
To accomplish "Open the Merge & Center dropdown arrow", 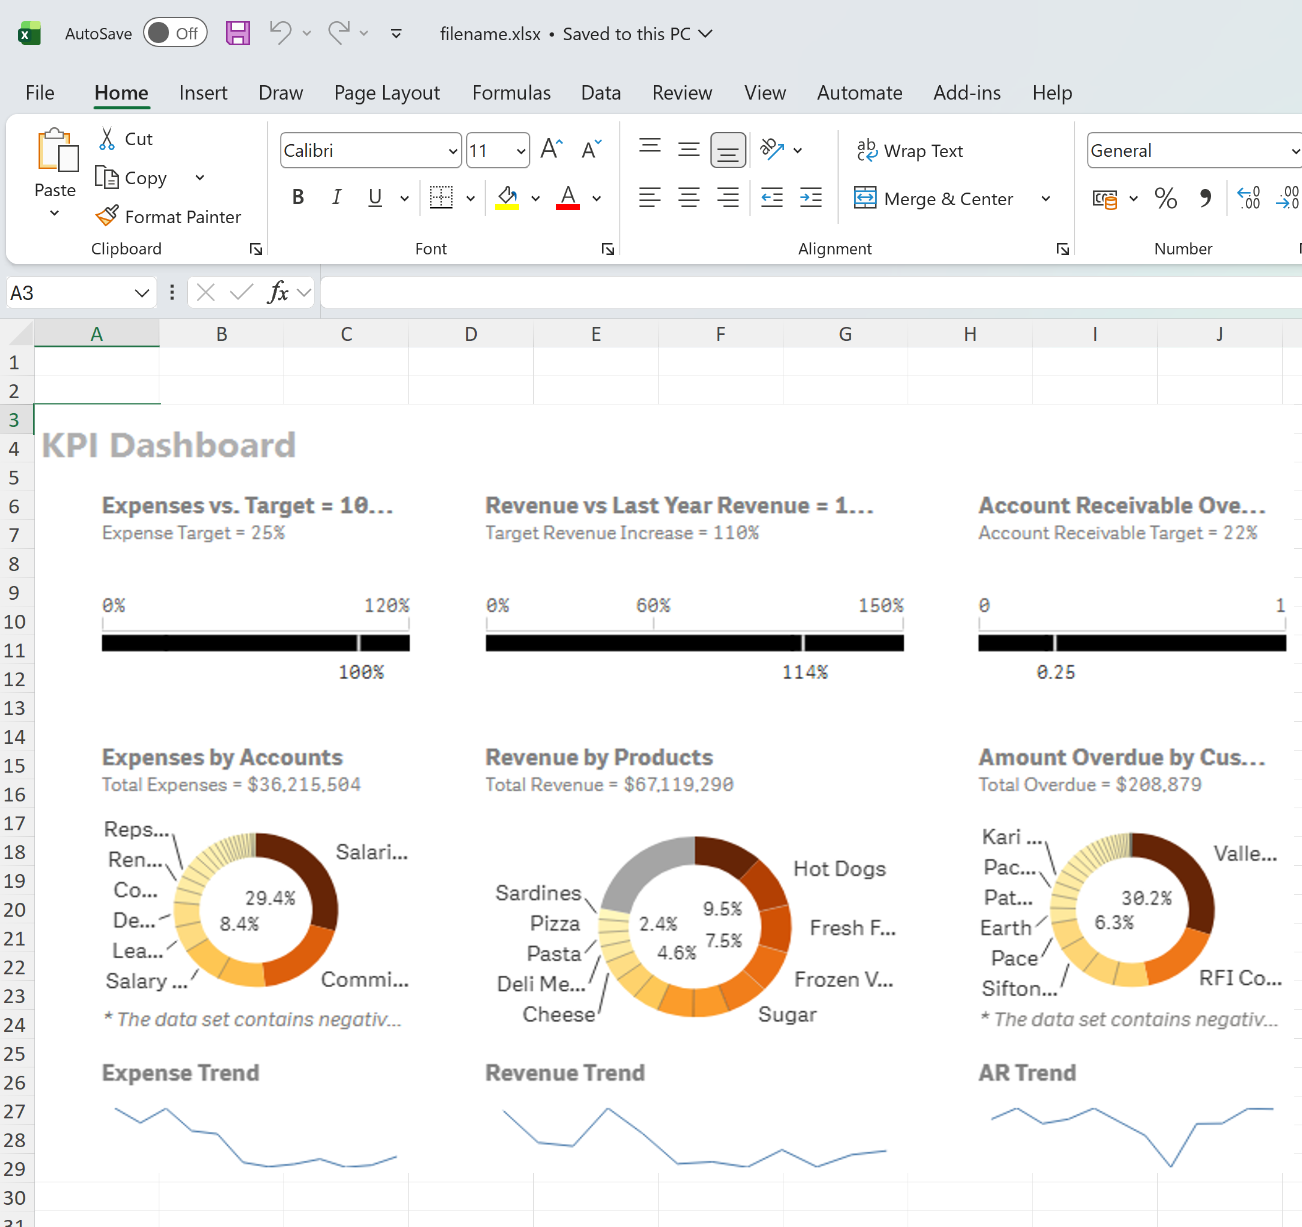I will pos(1046,199).
